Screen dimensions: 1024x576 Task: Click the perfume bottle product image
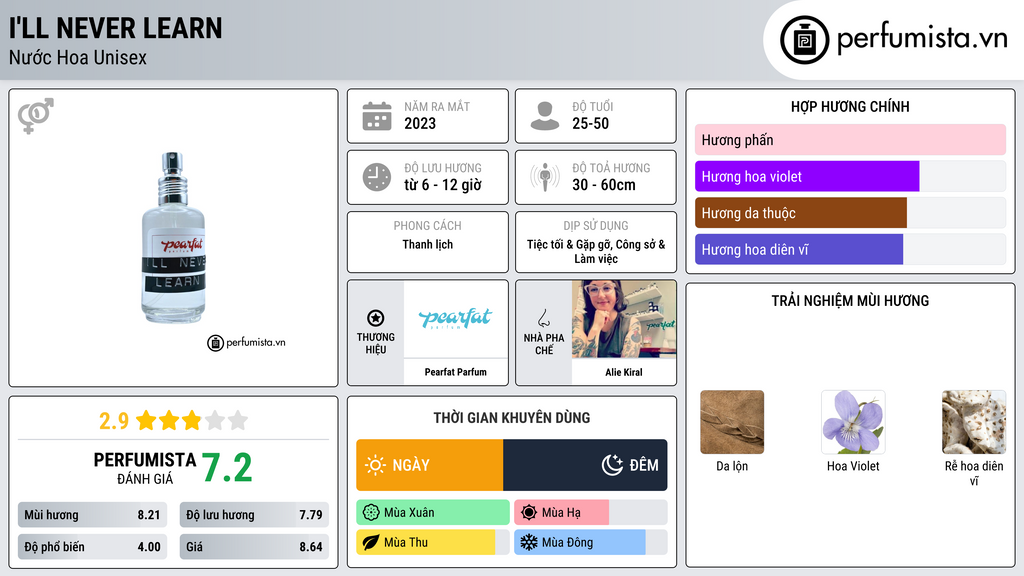pyautogui.click(x=174, y=238)
